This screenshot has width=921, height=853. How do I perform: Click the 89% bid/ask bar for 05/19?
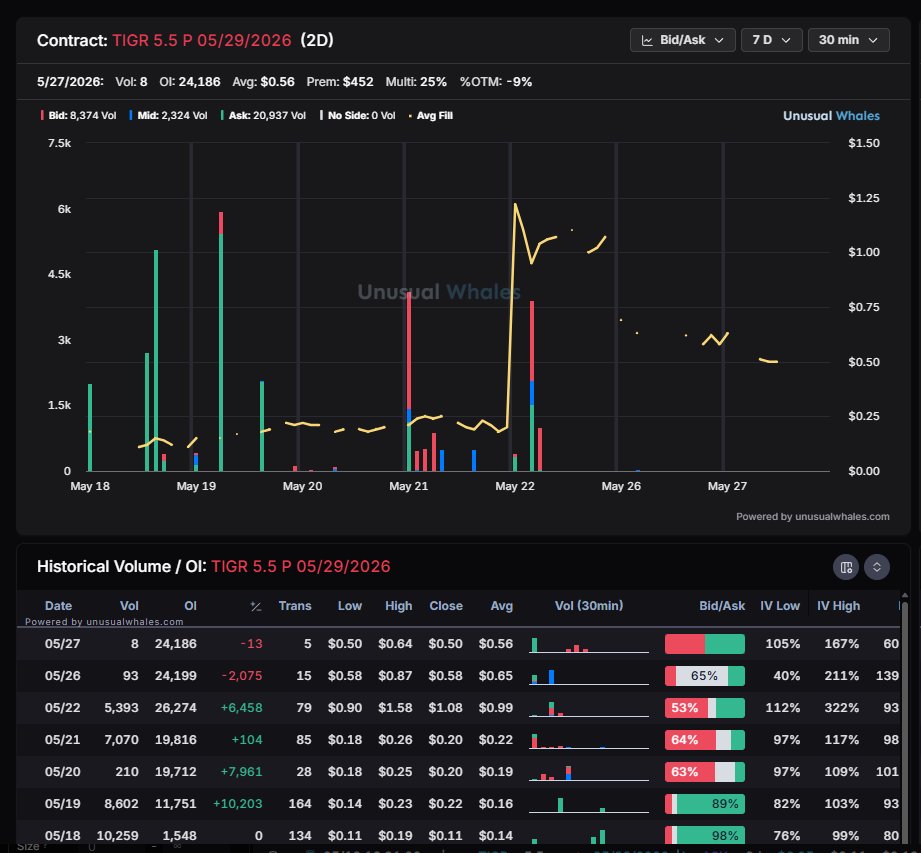click(705, 804)
